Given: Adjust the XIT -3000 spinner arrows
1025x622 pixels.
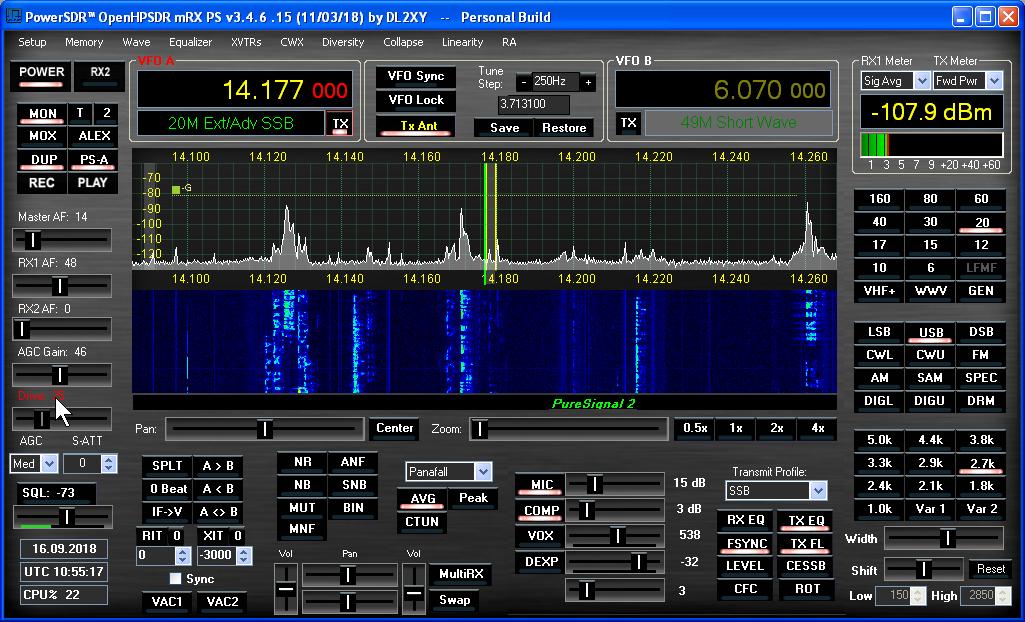Looking at the screenshot, I should pos(244,555).
